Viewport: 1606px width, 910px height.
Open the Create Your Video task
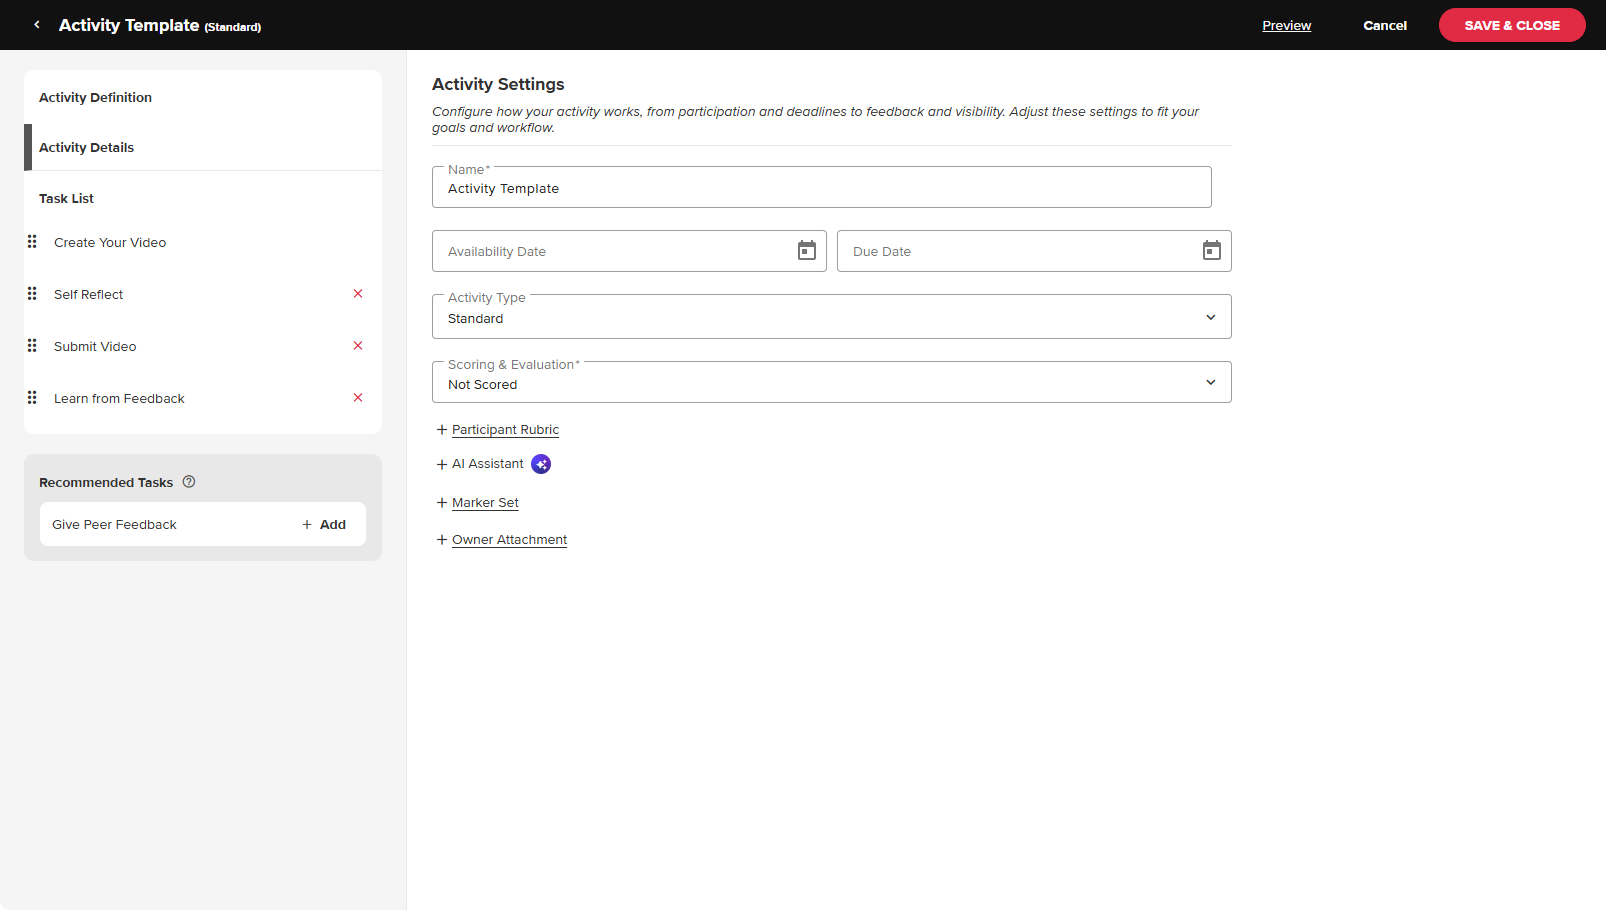[110, 243]
